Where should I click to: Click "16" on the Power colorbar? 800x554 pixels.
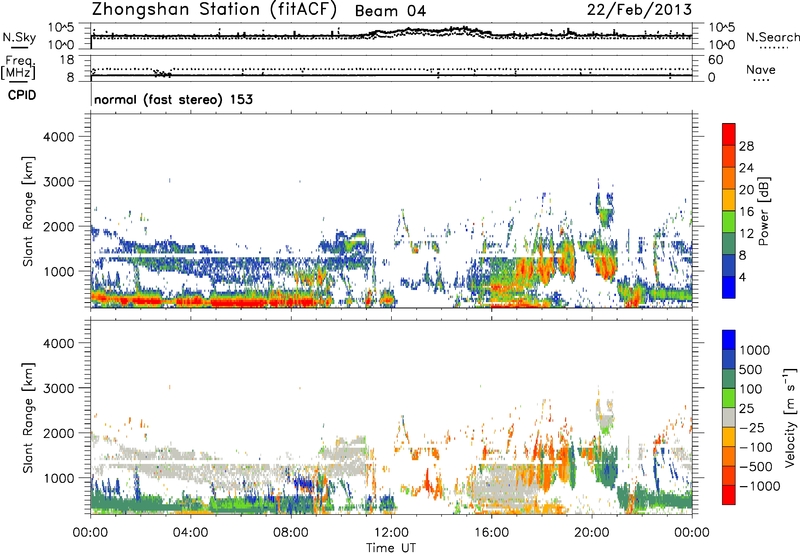click(746, 212)
